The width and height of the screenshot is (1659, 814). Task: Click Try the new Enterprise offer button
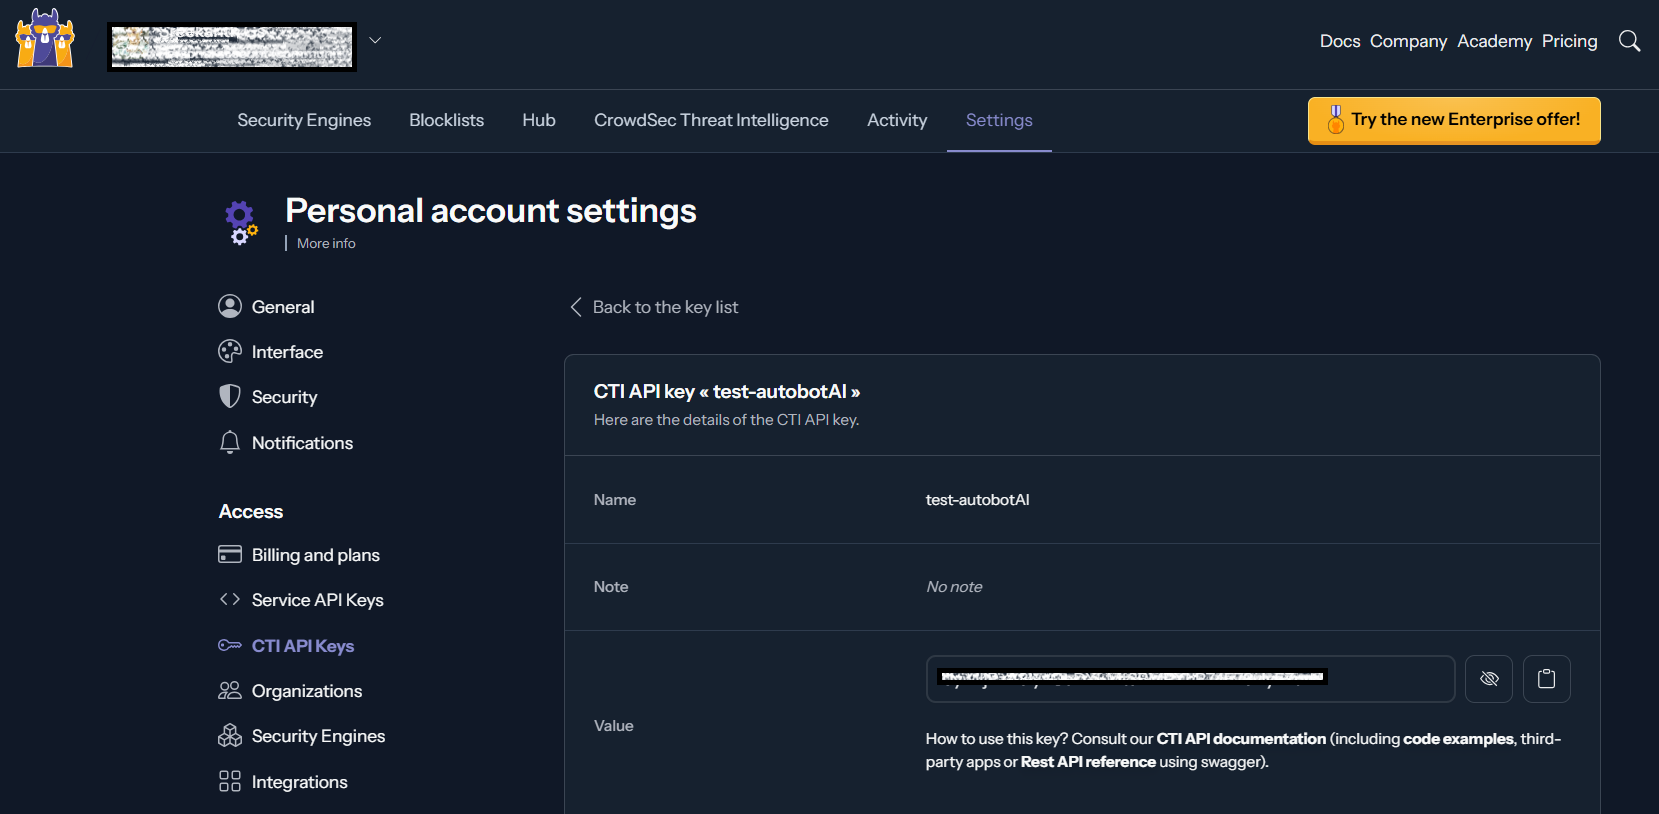tap(1454, 120)
